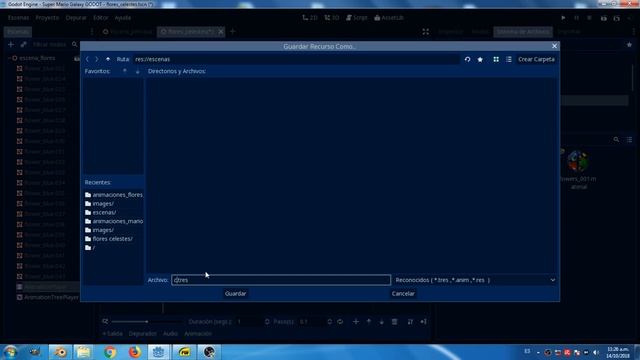Move favorite up in the Favoritos header
The width and height of the screenshot is (640, 360).
pyautogui.click(x=125, y=71)
